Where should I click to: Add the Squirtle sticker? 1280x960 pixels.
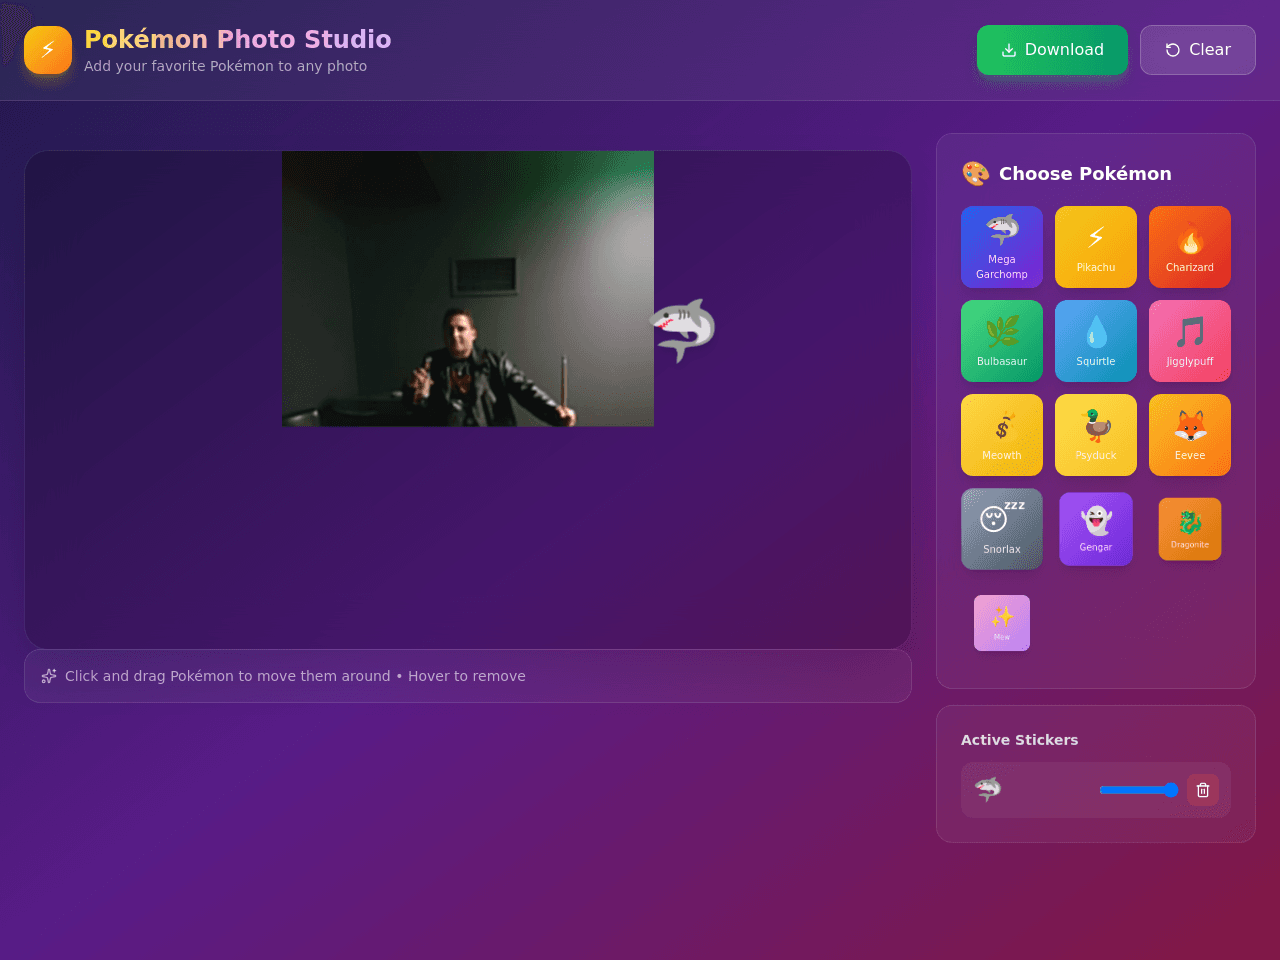point(1096,341)
